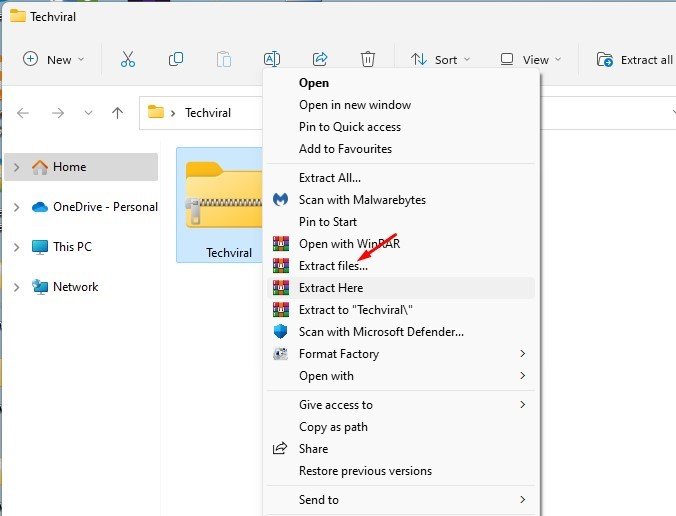Expand the This PC node
This screenshot has height=516, width=676.
click(16, 247)
